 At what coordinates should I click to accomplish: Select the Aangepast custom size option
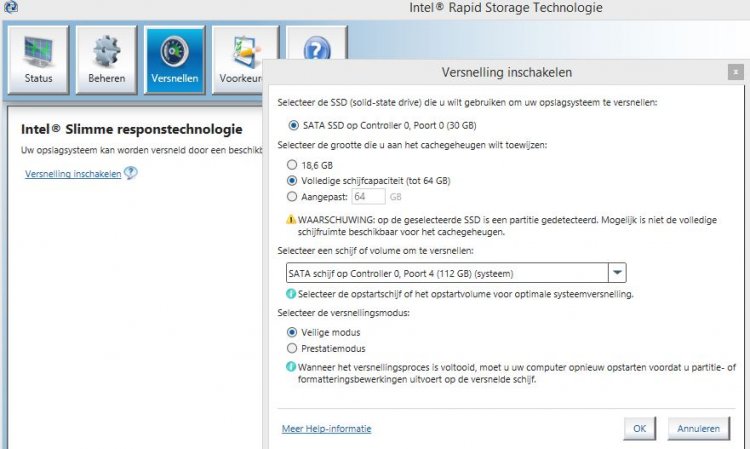point(292,197)
